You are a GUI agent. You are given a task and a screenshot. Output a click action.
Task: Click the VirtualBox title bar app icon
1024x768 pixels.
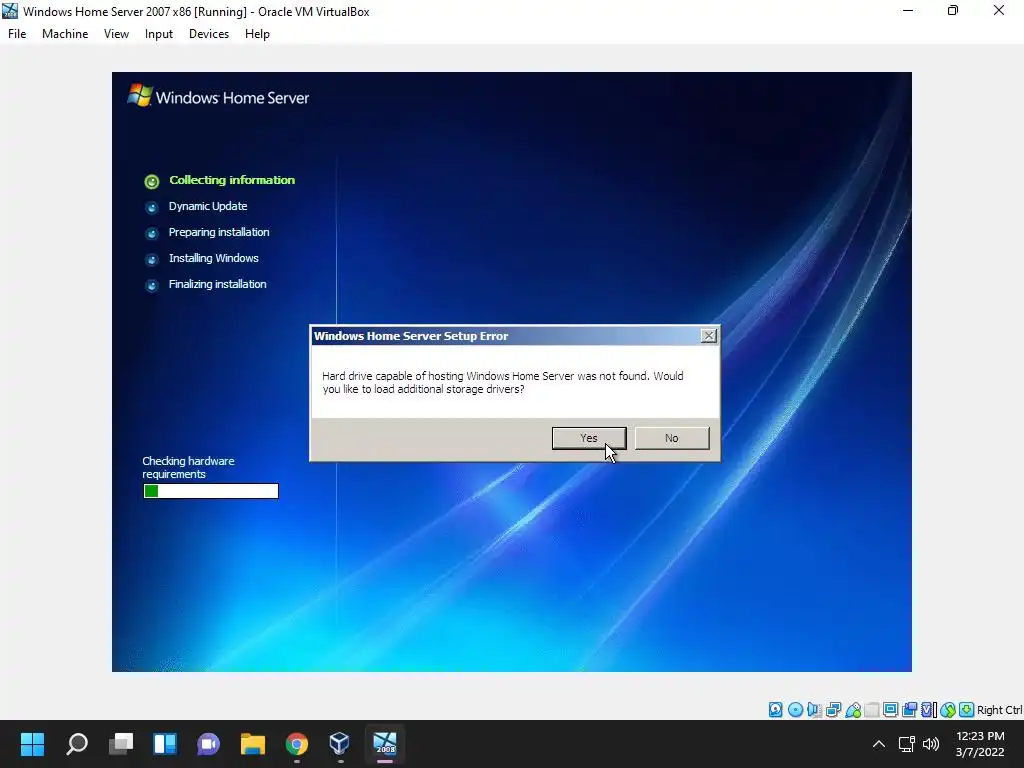[10, 11]
